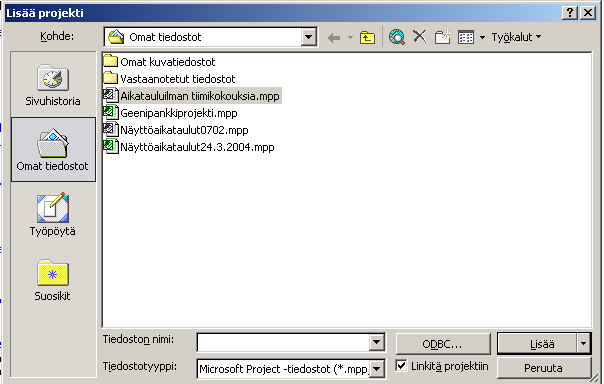Viewport: 604px width, 384px height.
Task: Click into the Tiedoston nimi field
Action: coord(283,342)
